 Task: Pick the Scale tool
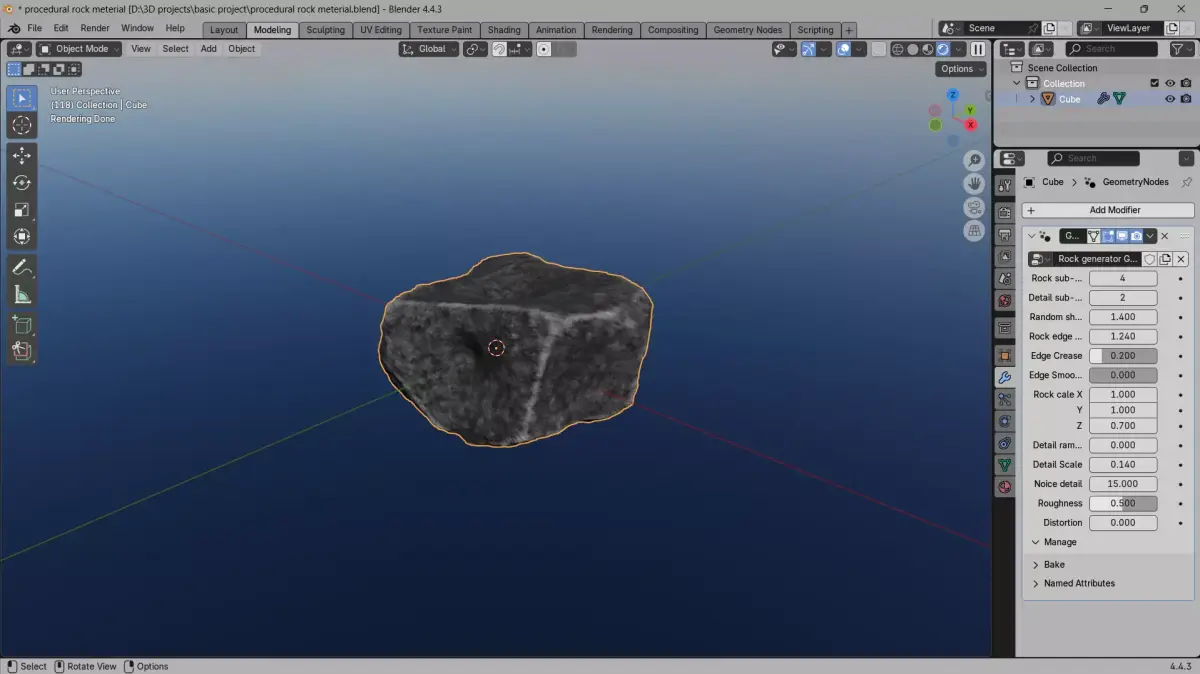coord(22,210)
